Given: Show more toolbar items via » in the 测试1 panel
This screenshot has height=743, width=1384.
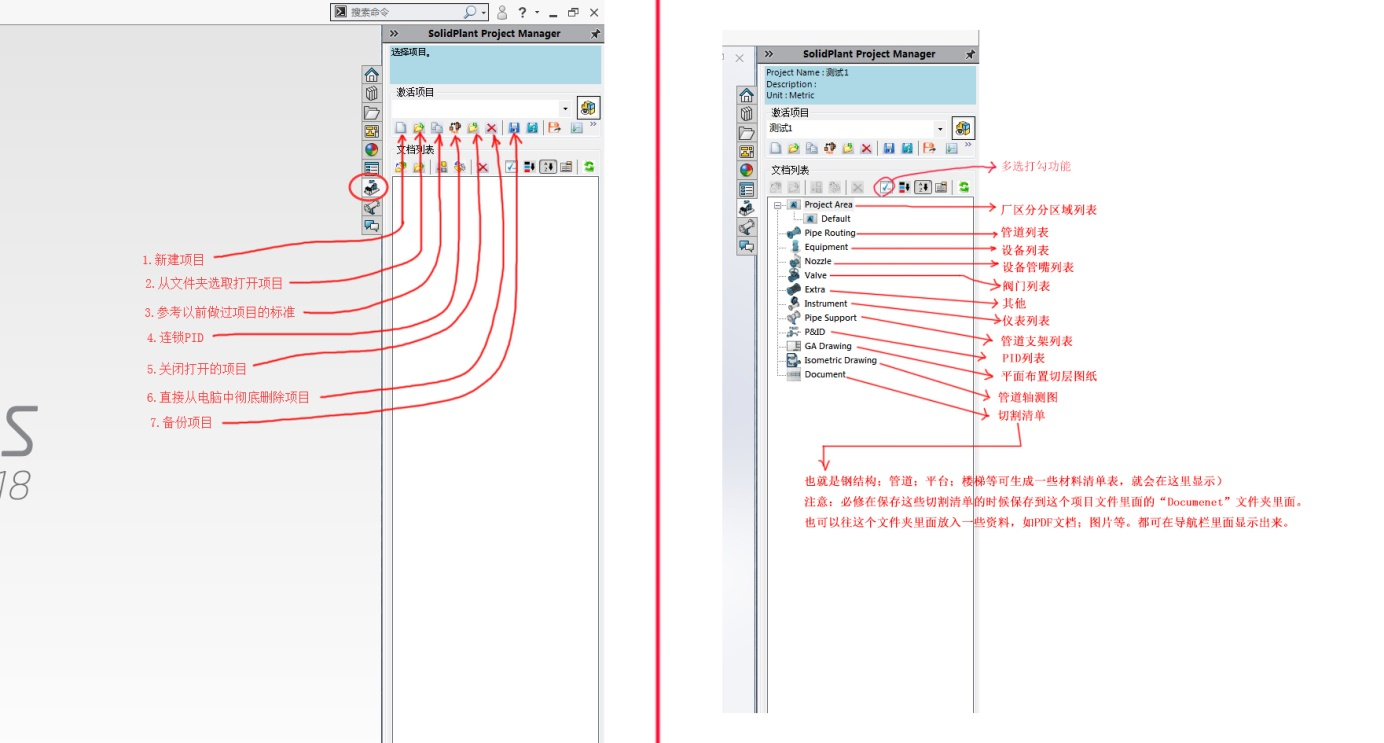Looking at the screenshot, I should [x=968, y=144].
